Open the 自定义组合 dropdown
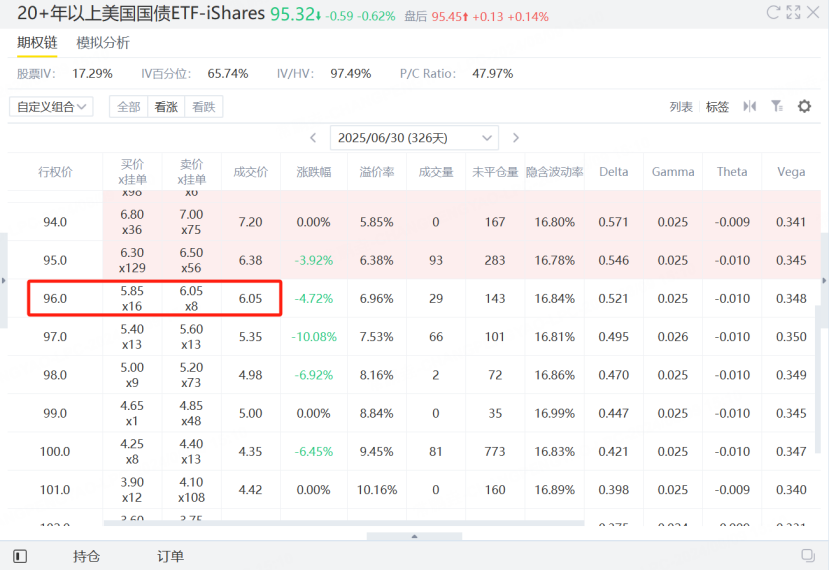 (x=51, y=107)
